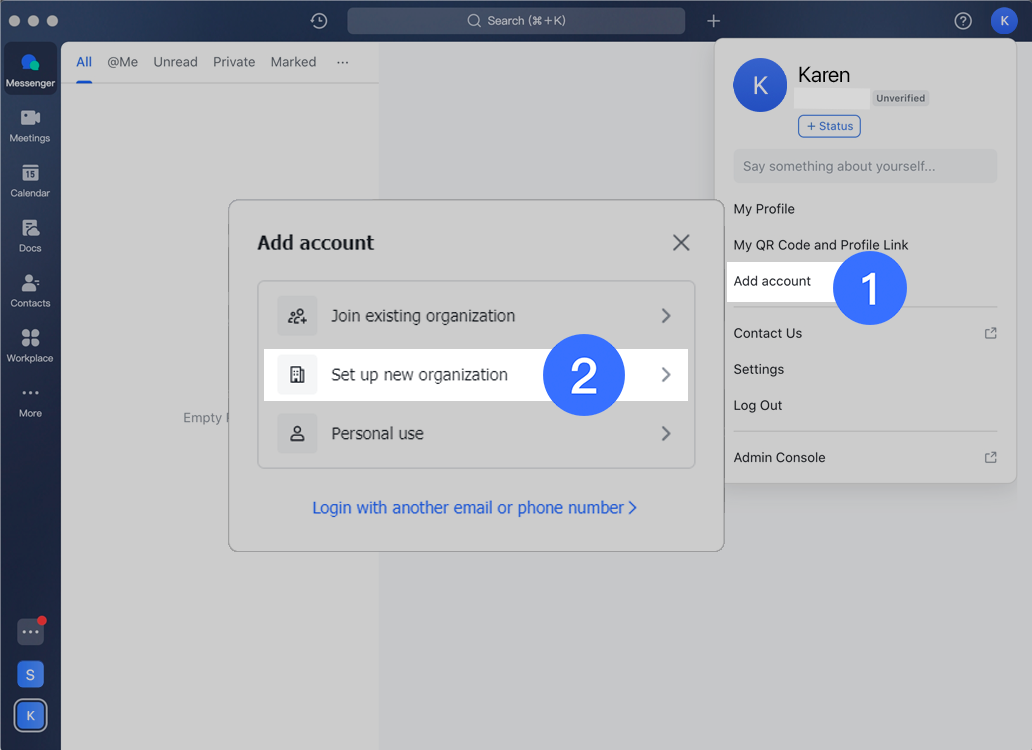Screen dimensions: 1032x750
Task: Switch to the Unread tab
Action: click(175, 62)
